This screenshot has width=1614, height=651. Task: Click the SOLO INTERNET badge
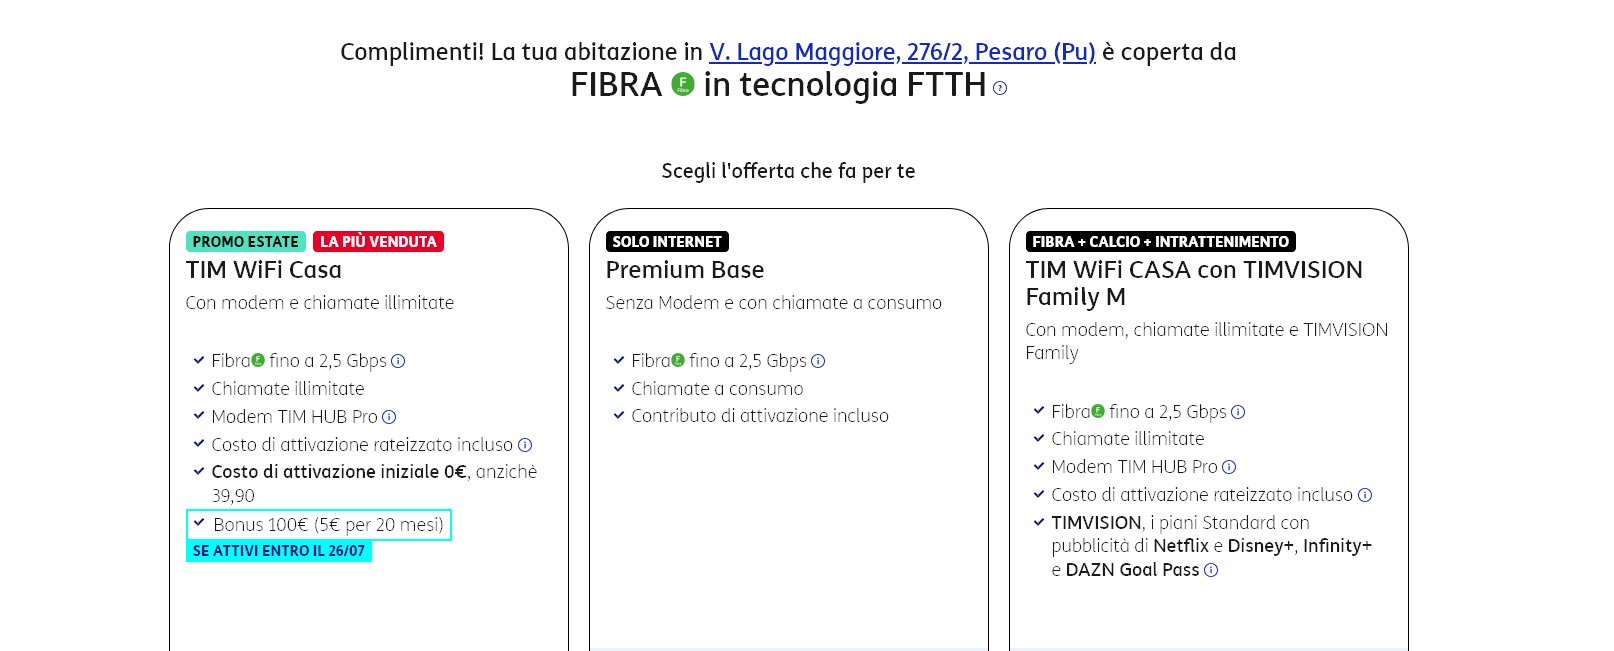(x=667, y=242)
